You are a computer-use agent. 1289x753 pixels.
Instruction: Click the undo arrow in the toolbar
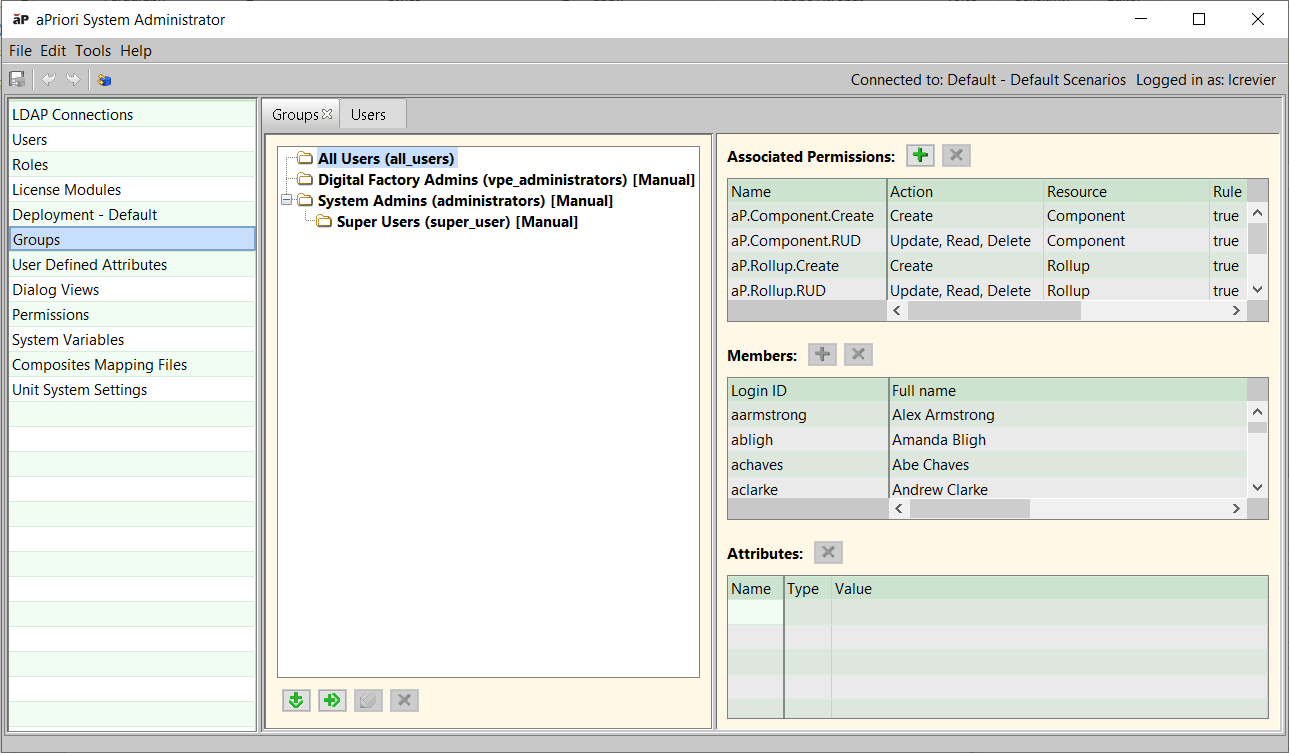point(48,80)
